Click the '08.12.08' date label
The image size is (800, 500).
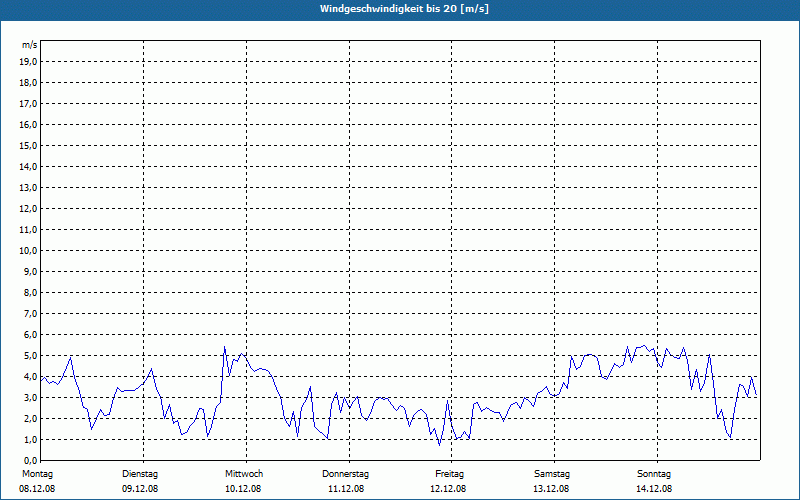click(x=37, y=489)
